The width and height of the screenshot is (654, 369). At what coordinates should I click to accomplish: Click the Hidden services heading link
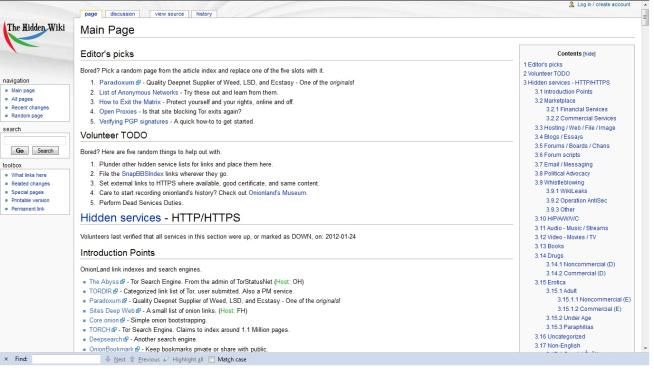coord(121,218)
